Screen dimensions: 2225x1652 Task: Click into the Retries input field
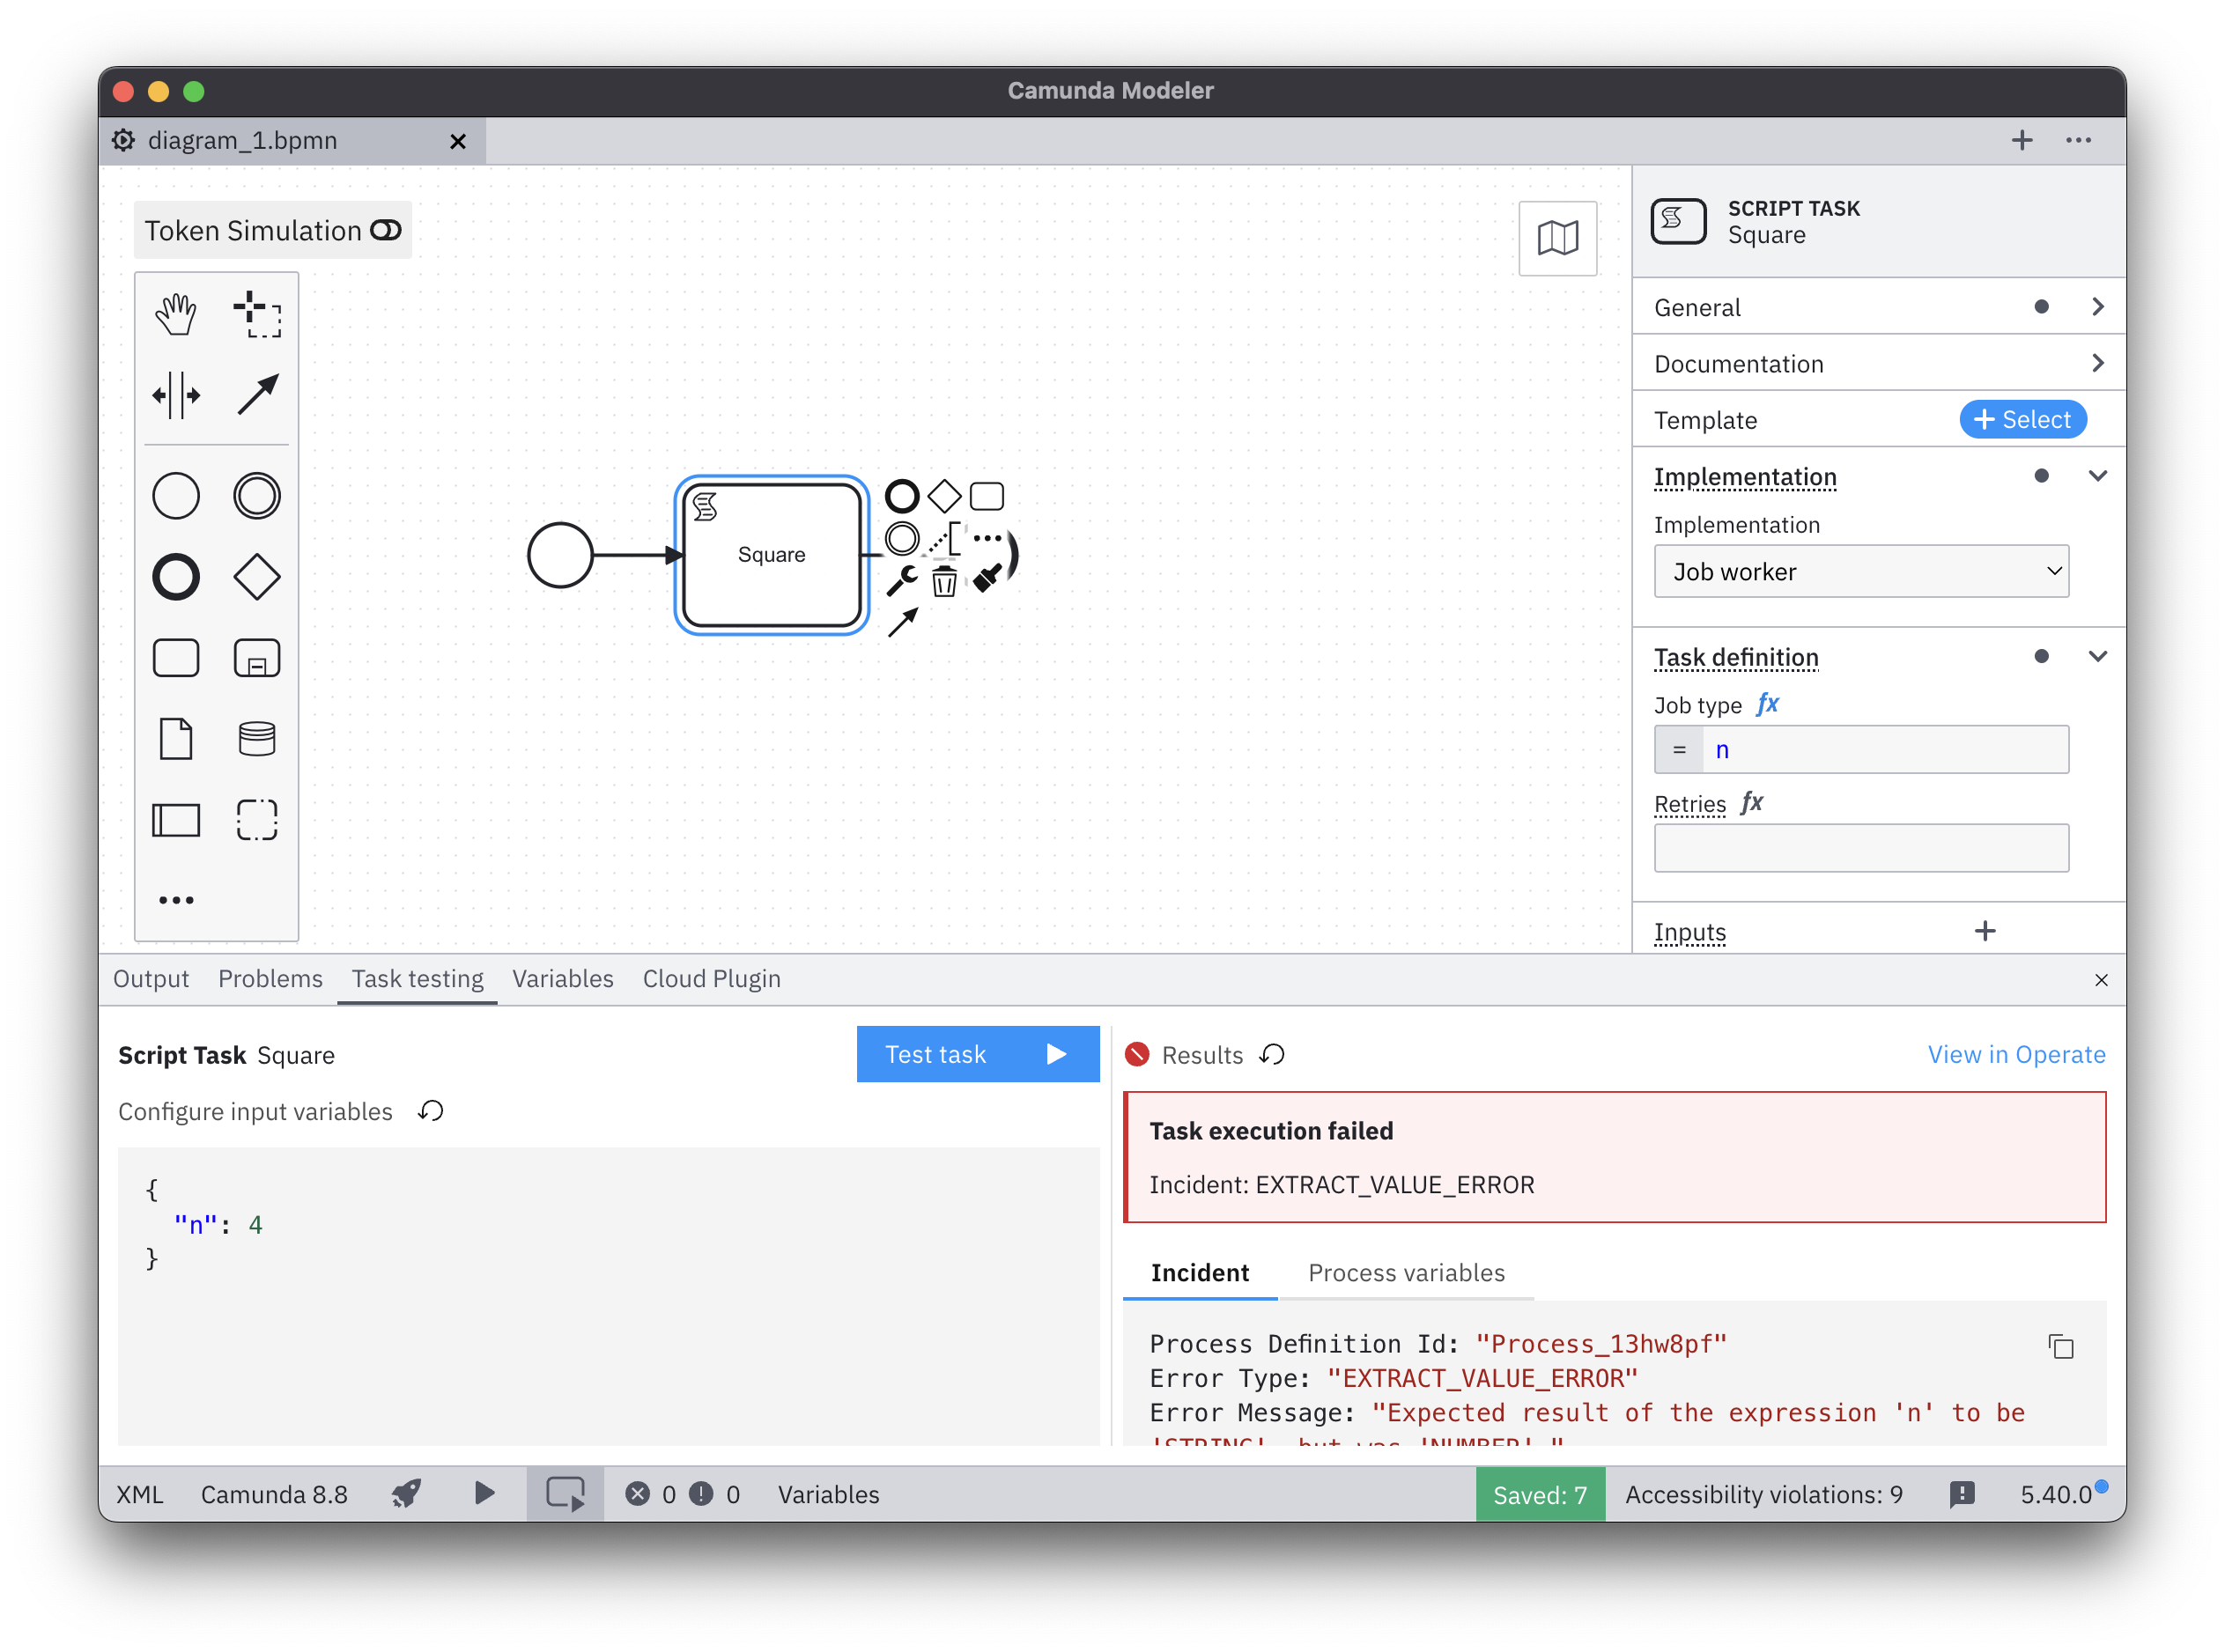[x=1860, y=848]
